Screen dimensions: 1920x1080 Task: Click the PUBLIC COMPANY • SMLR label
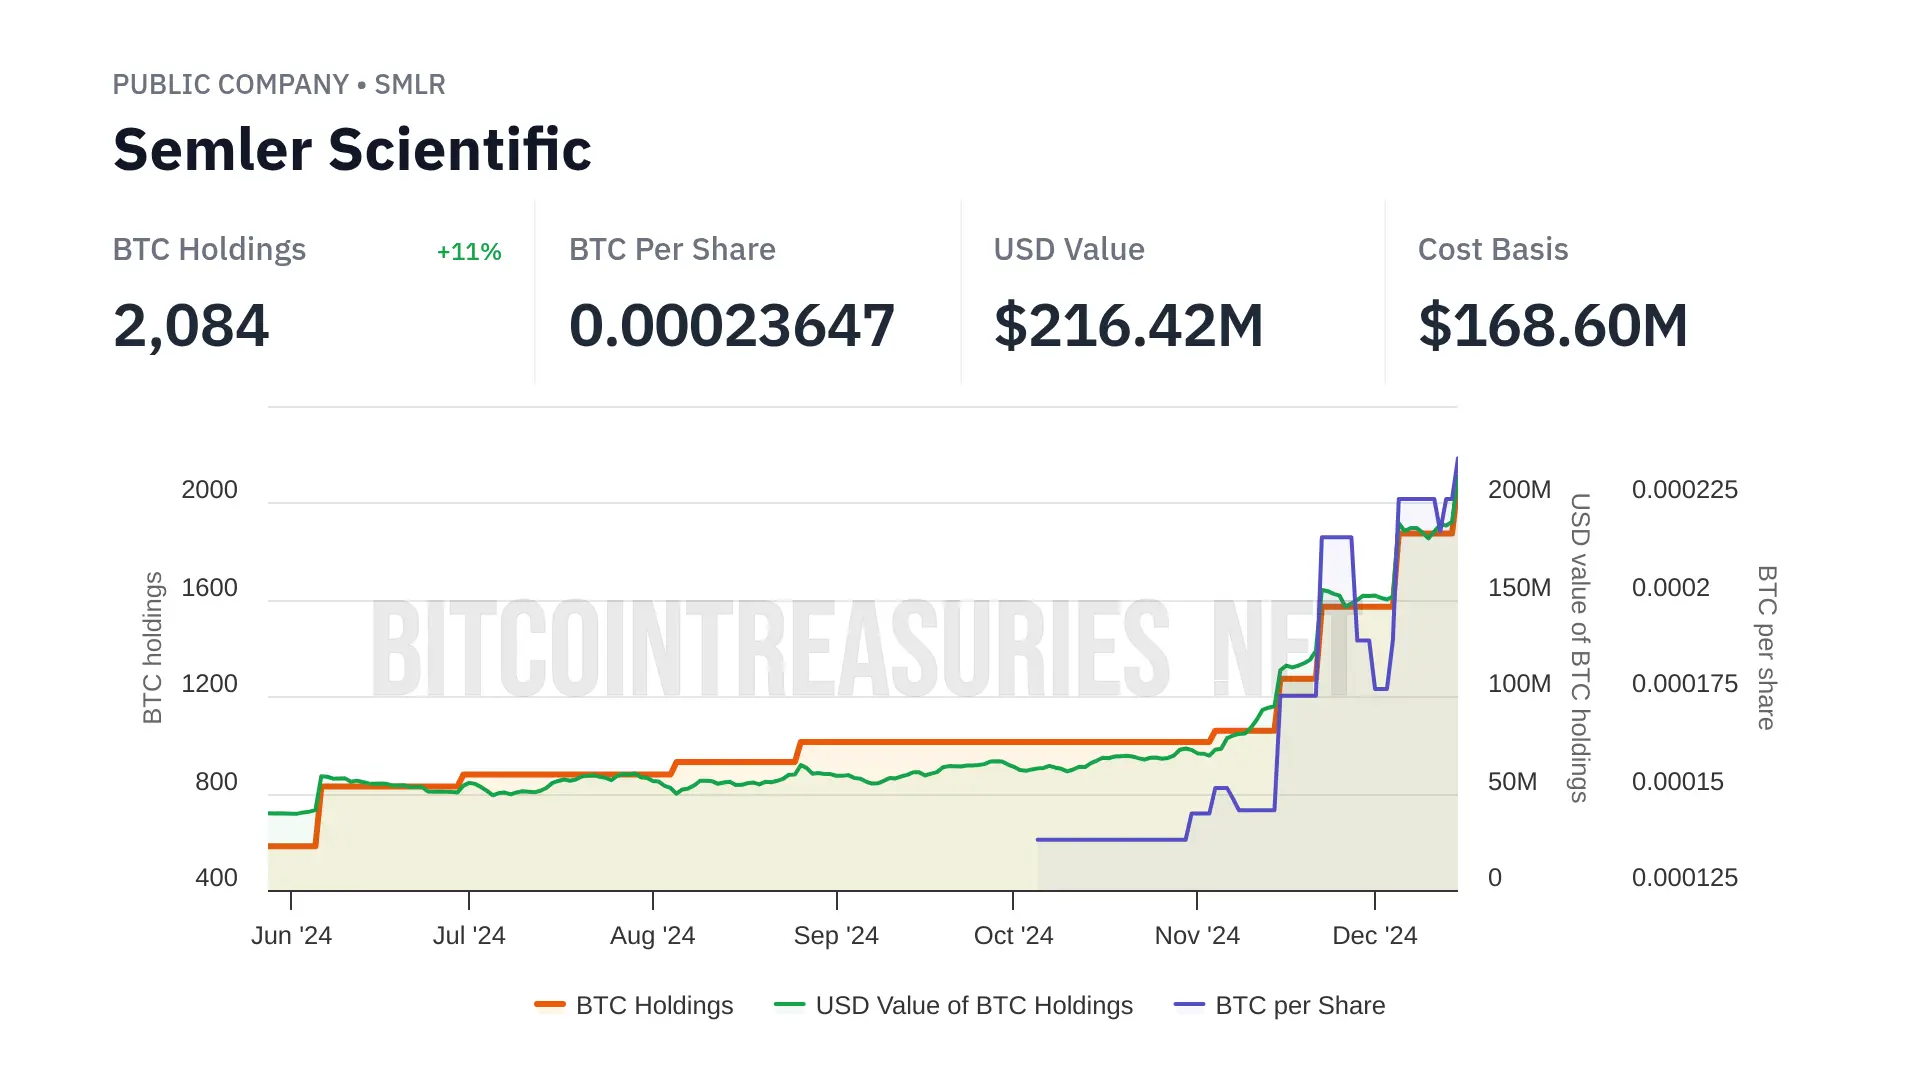point(279,85)
